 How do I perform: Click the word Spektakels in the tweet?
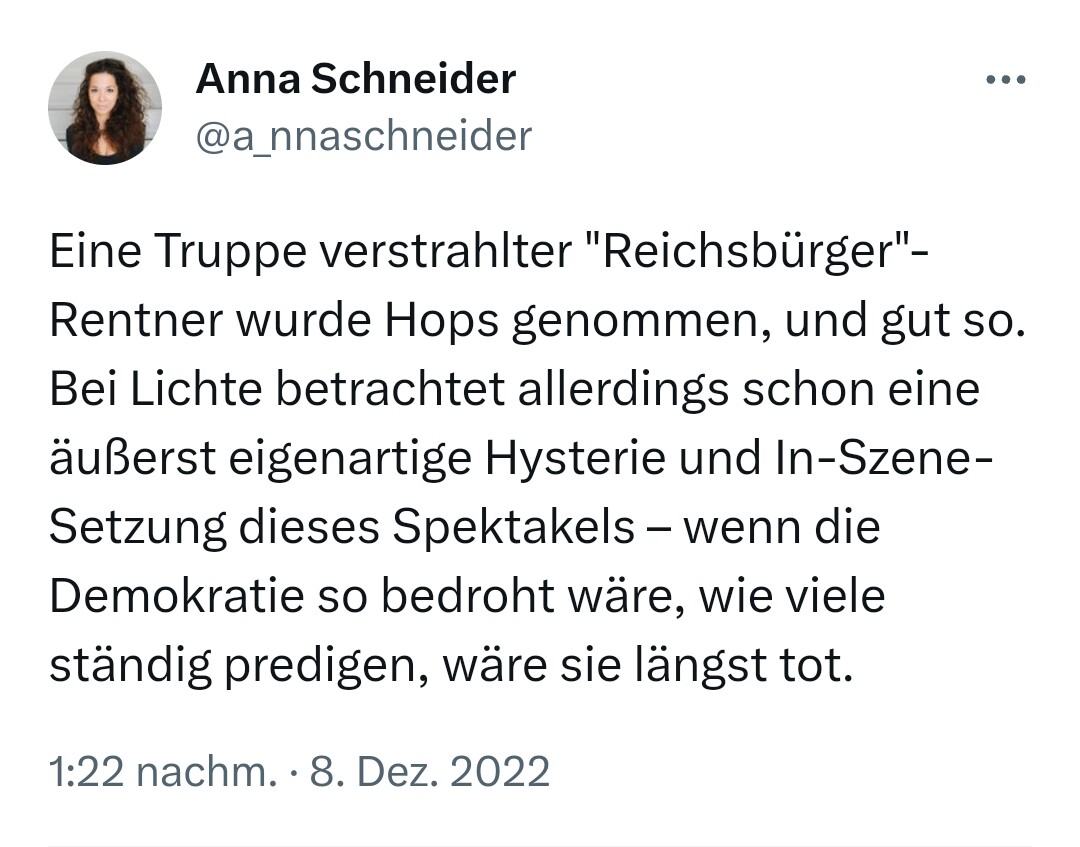[x=513, y=527]
